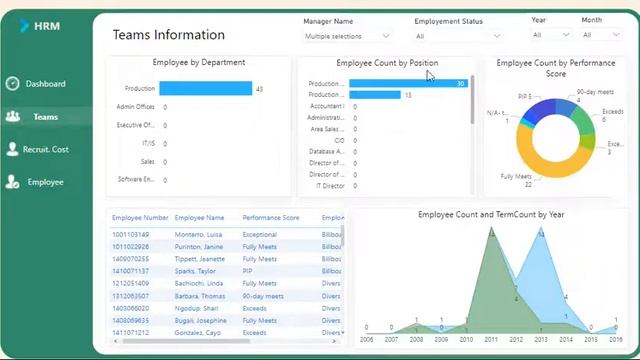Click table scroll right arrow
Viewport: 640px width, 360px height.
pyautogui.click(x=334, y=341)
